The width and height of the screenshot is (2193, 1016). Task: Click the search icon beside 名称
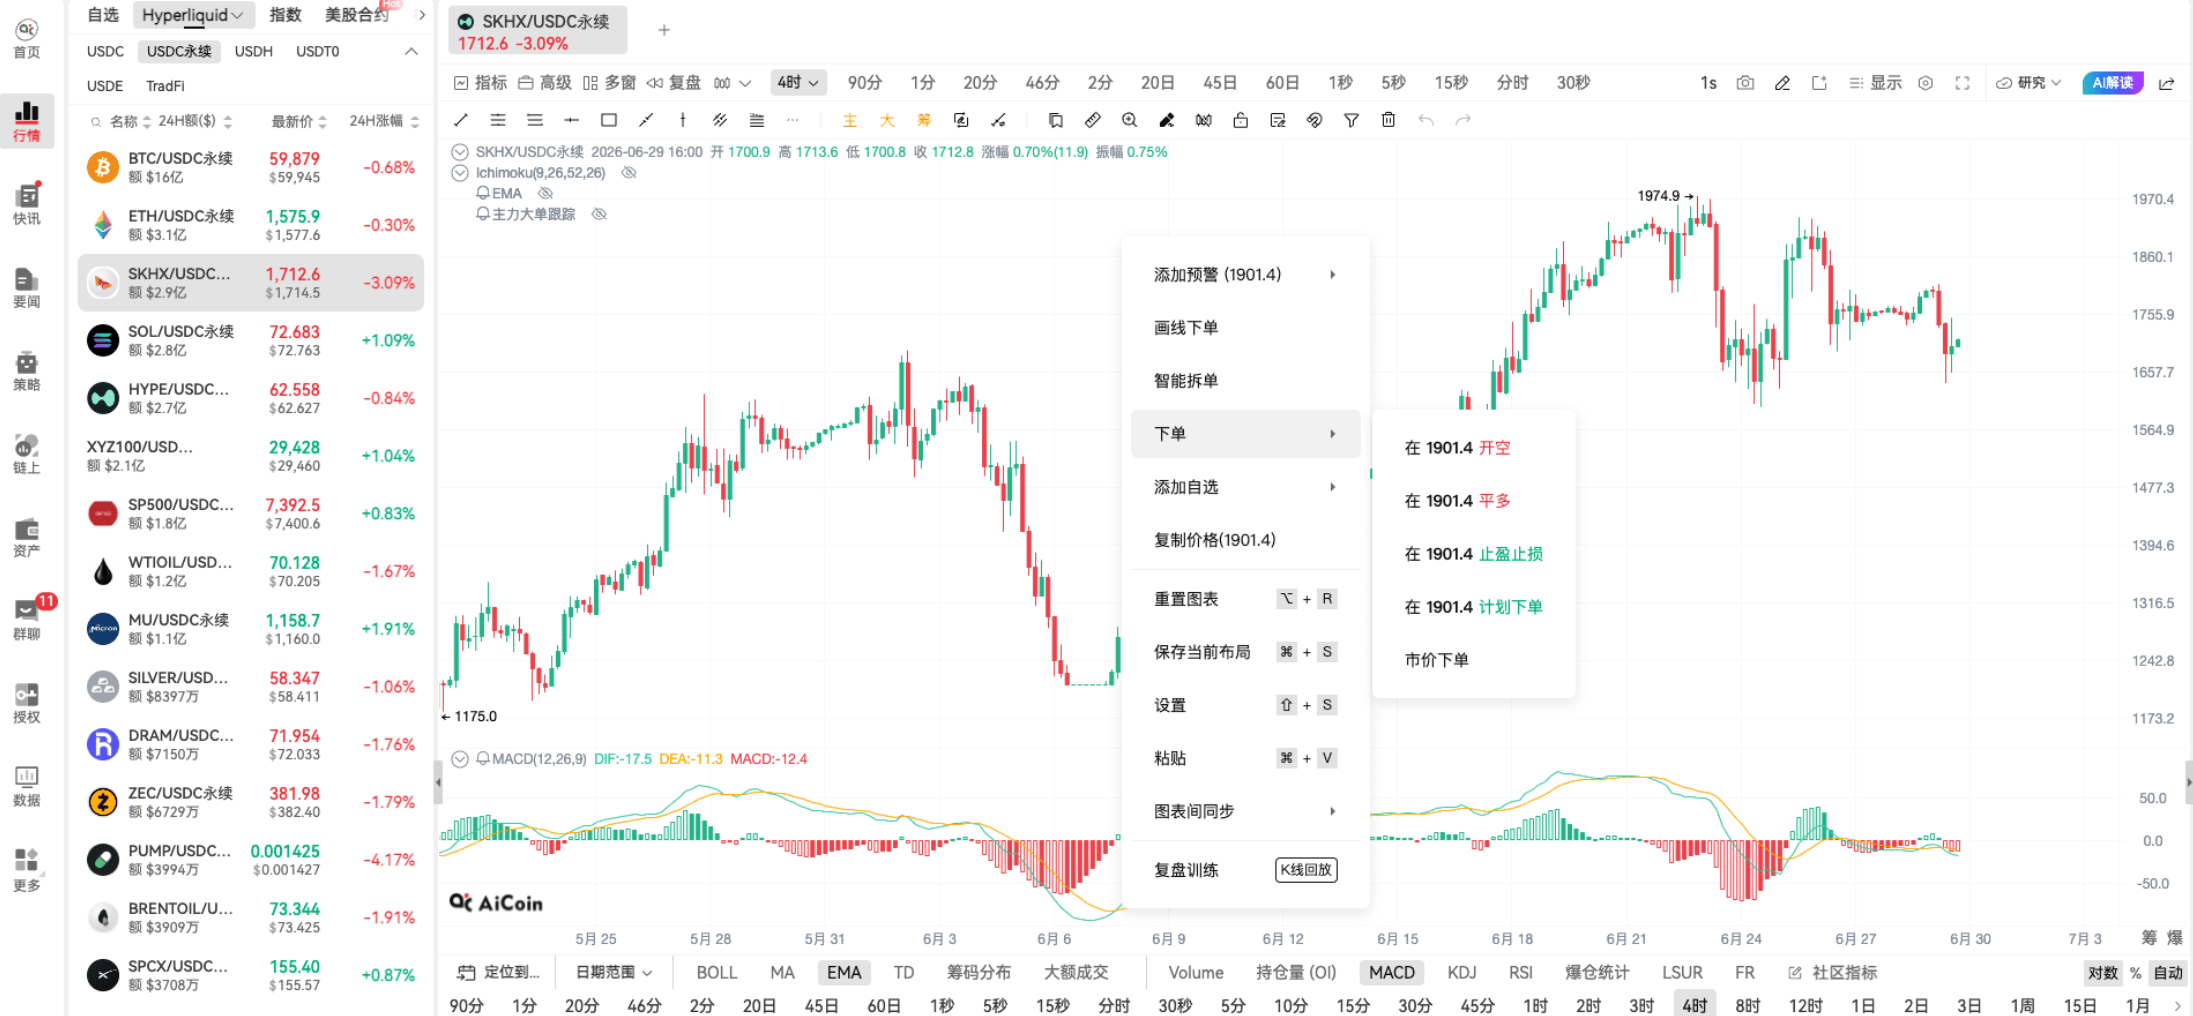96,122
